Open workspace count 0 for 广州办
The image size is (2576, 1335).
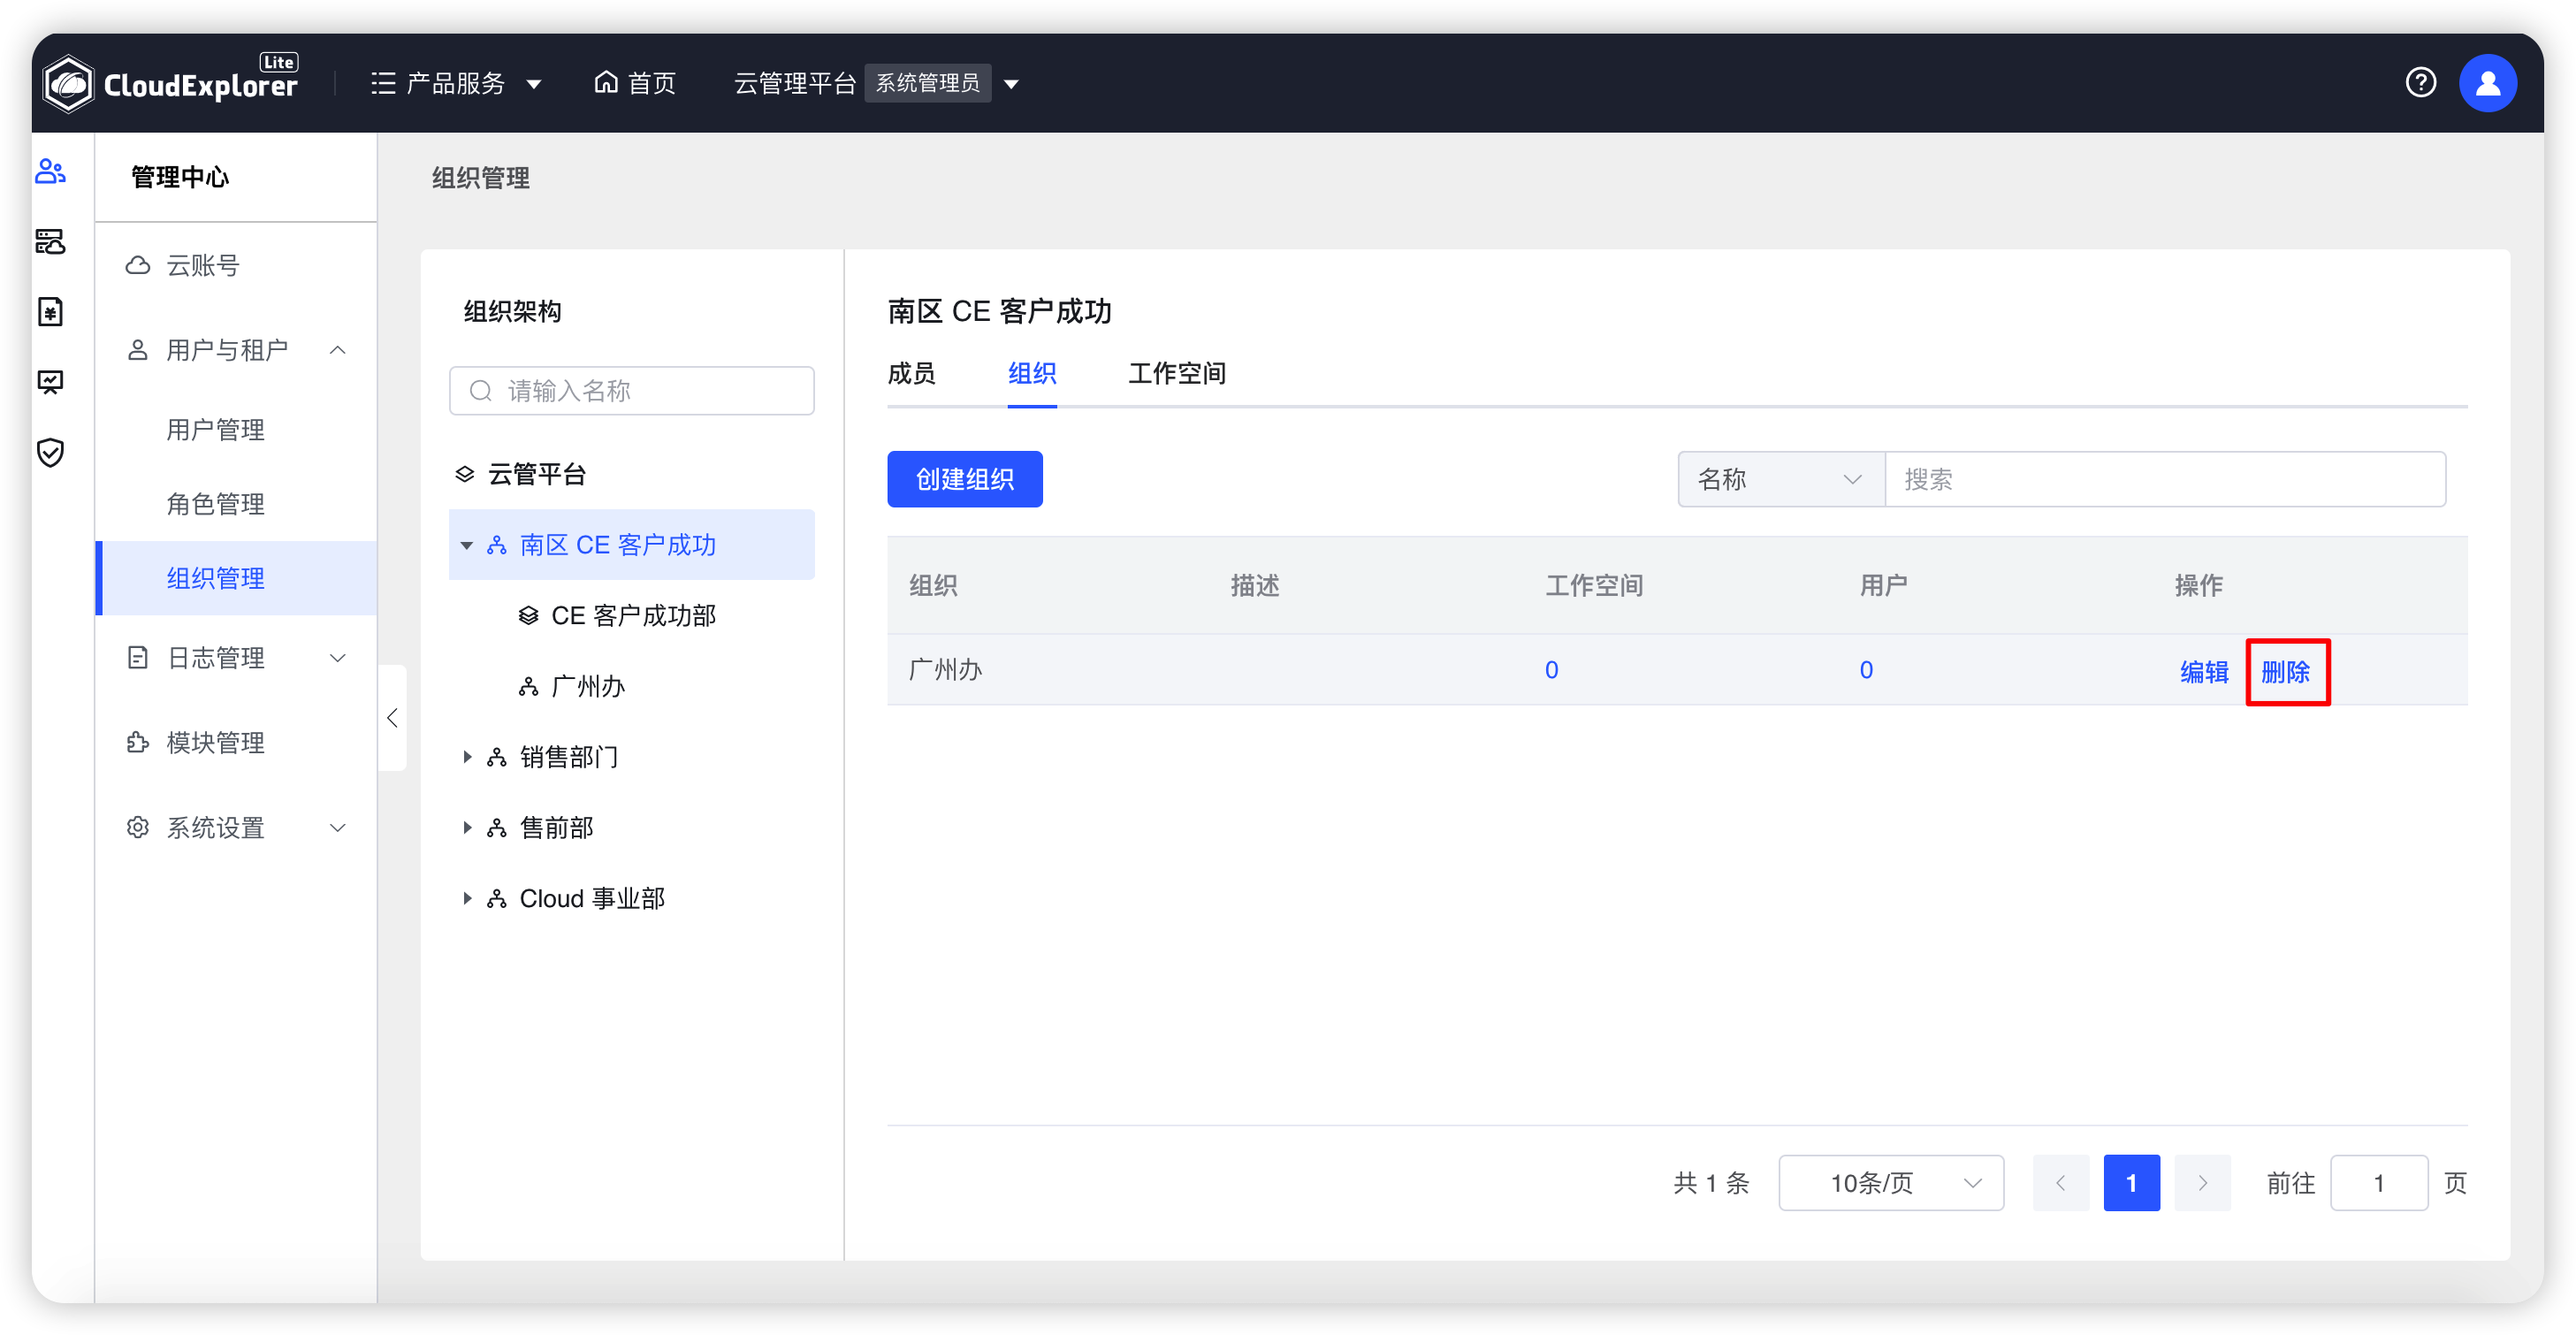coord(1551,671)
